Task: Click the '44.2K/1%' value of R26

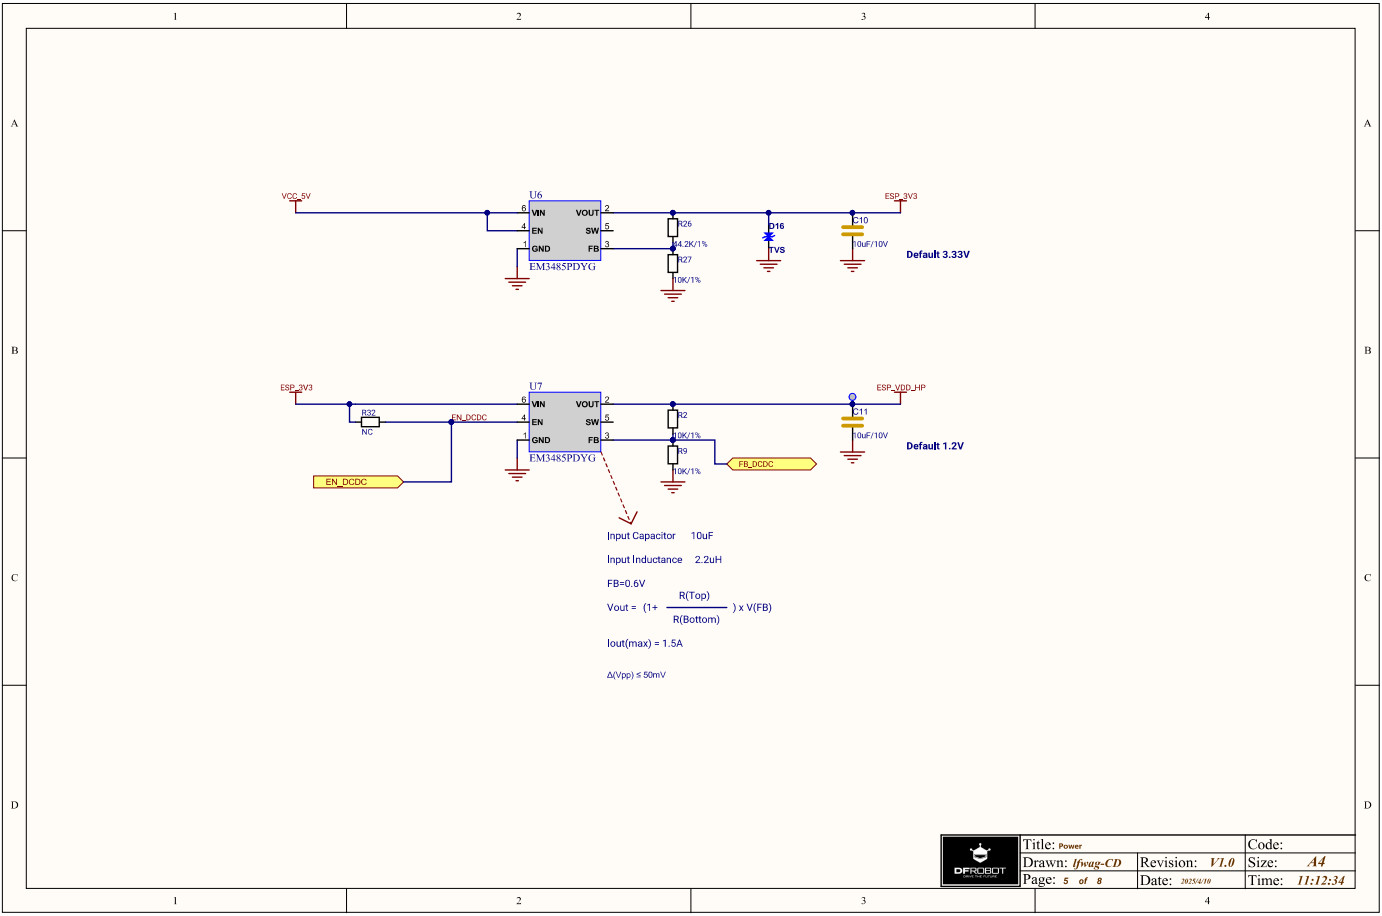Action: click(x=691, y=244)
